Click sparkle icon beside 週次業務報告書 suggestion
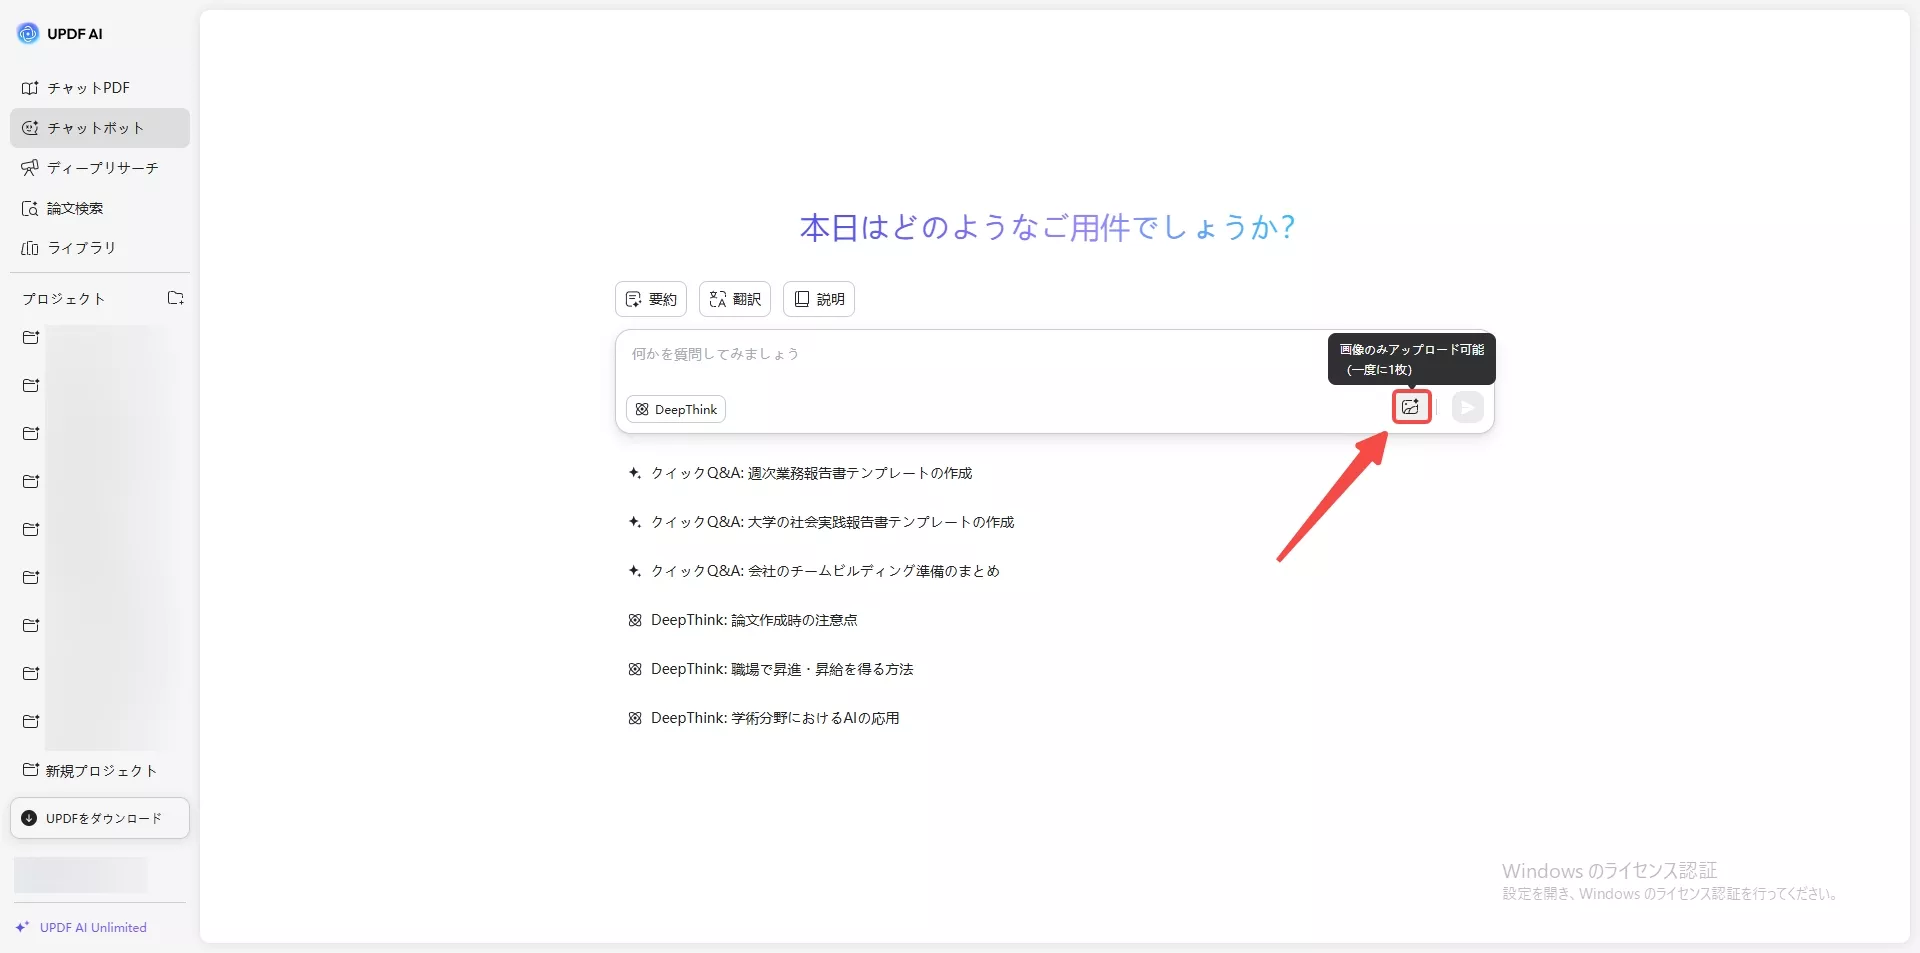 pyautogui.click(x=634, y=473)
